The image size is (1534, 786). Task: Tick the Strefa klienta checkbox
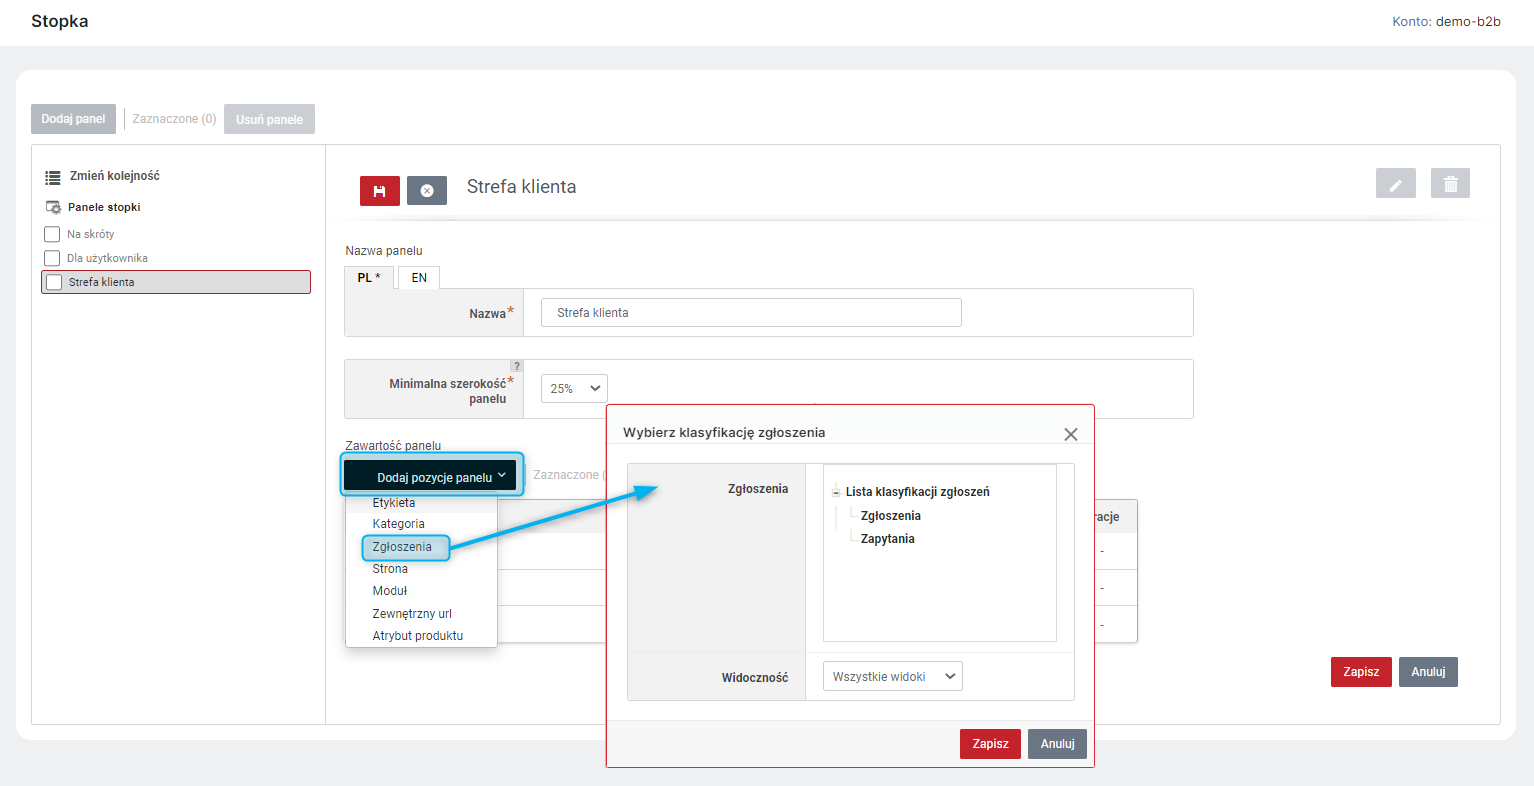coord(54,282)
